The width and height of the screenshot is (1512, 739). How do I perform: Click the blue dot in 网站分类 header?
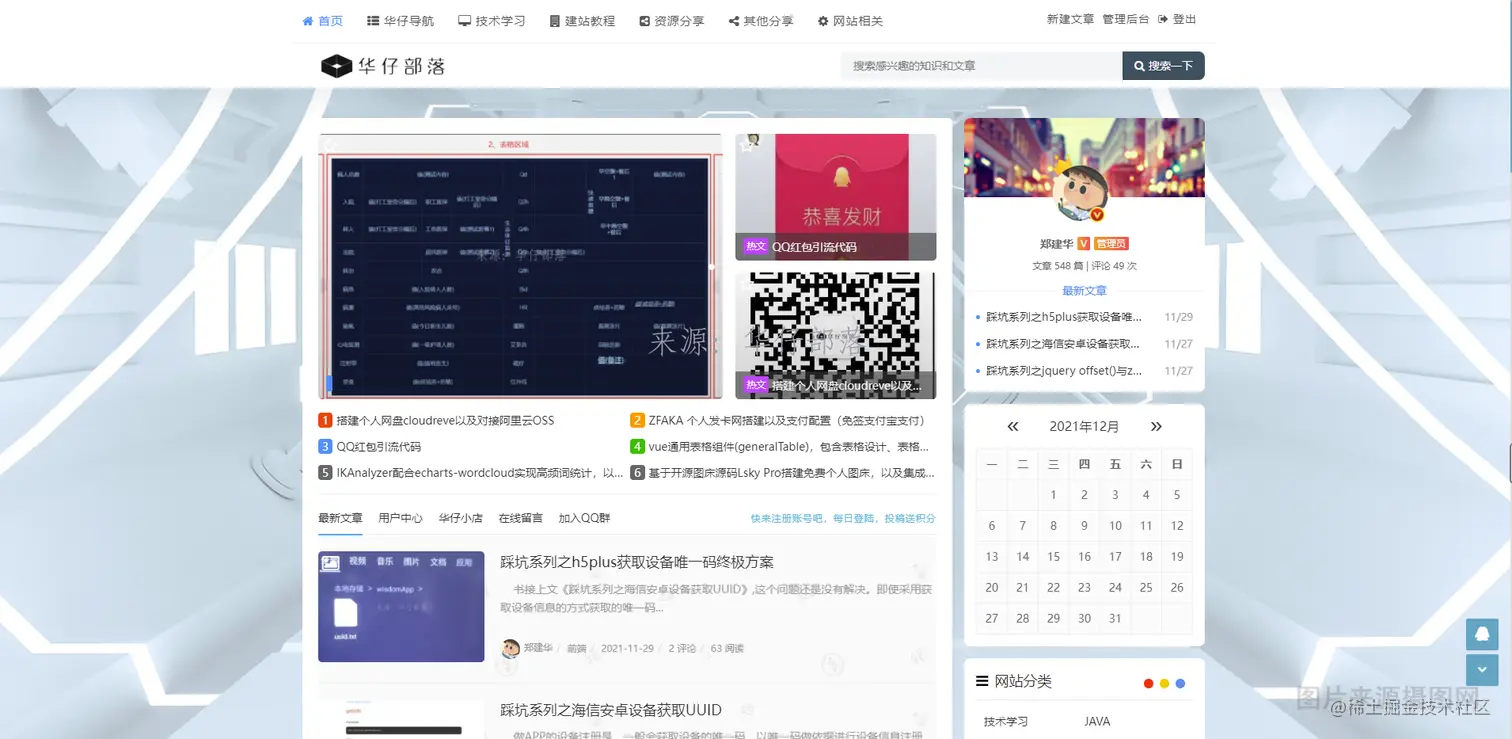(x=1180, y=684)
